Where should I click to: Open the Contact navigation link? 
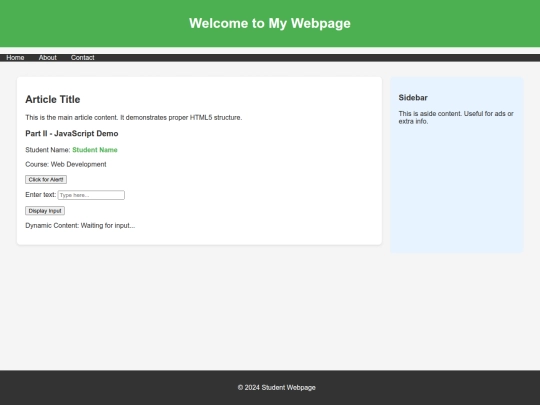click(83, 58)
